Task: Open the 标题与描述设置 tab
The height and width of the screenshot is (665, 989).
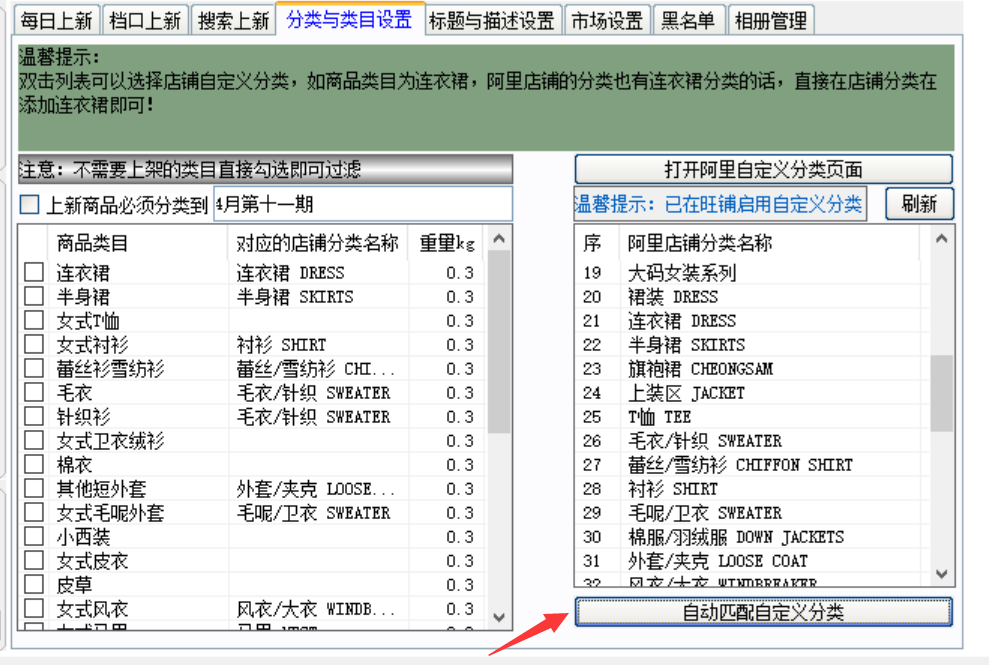Action: 491,21
